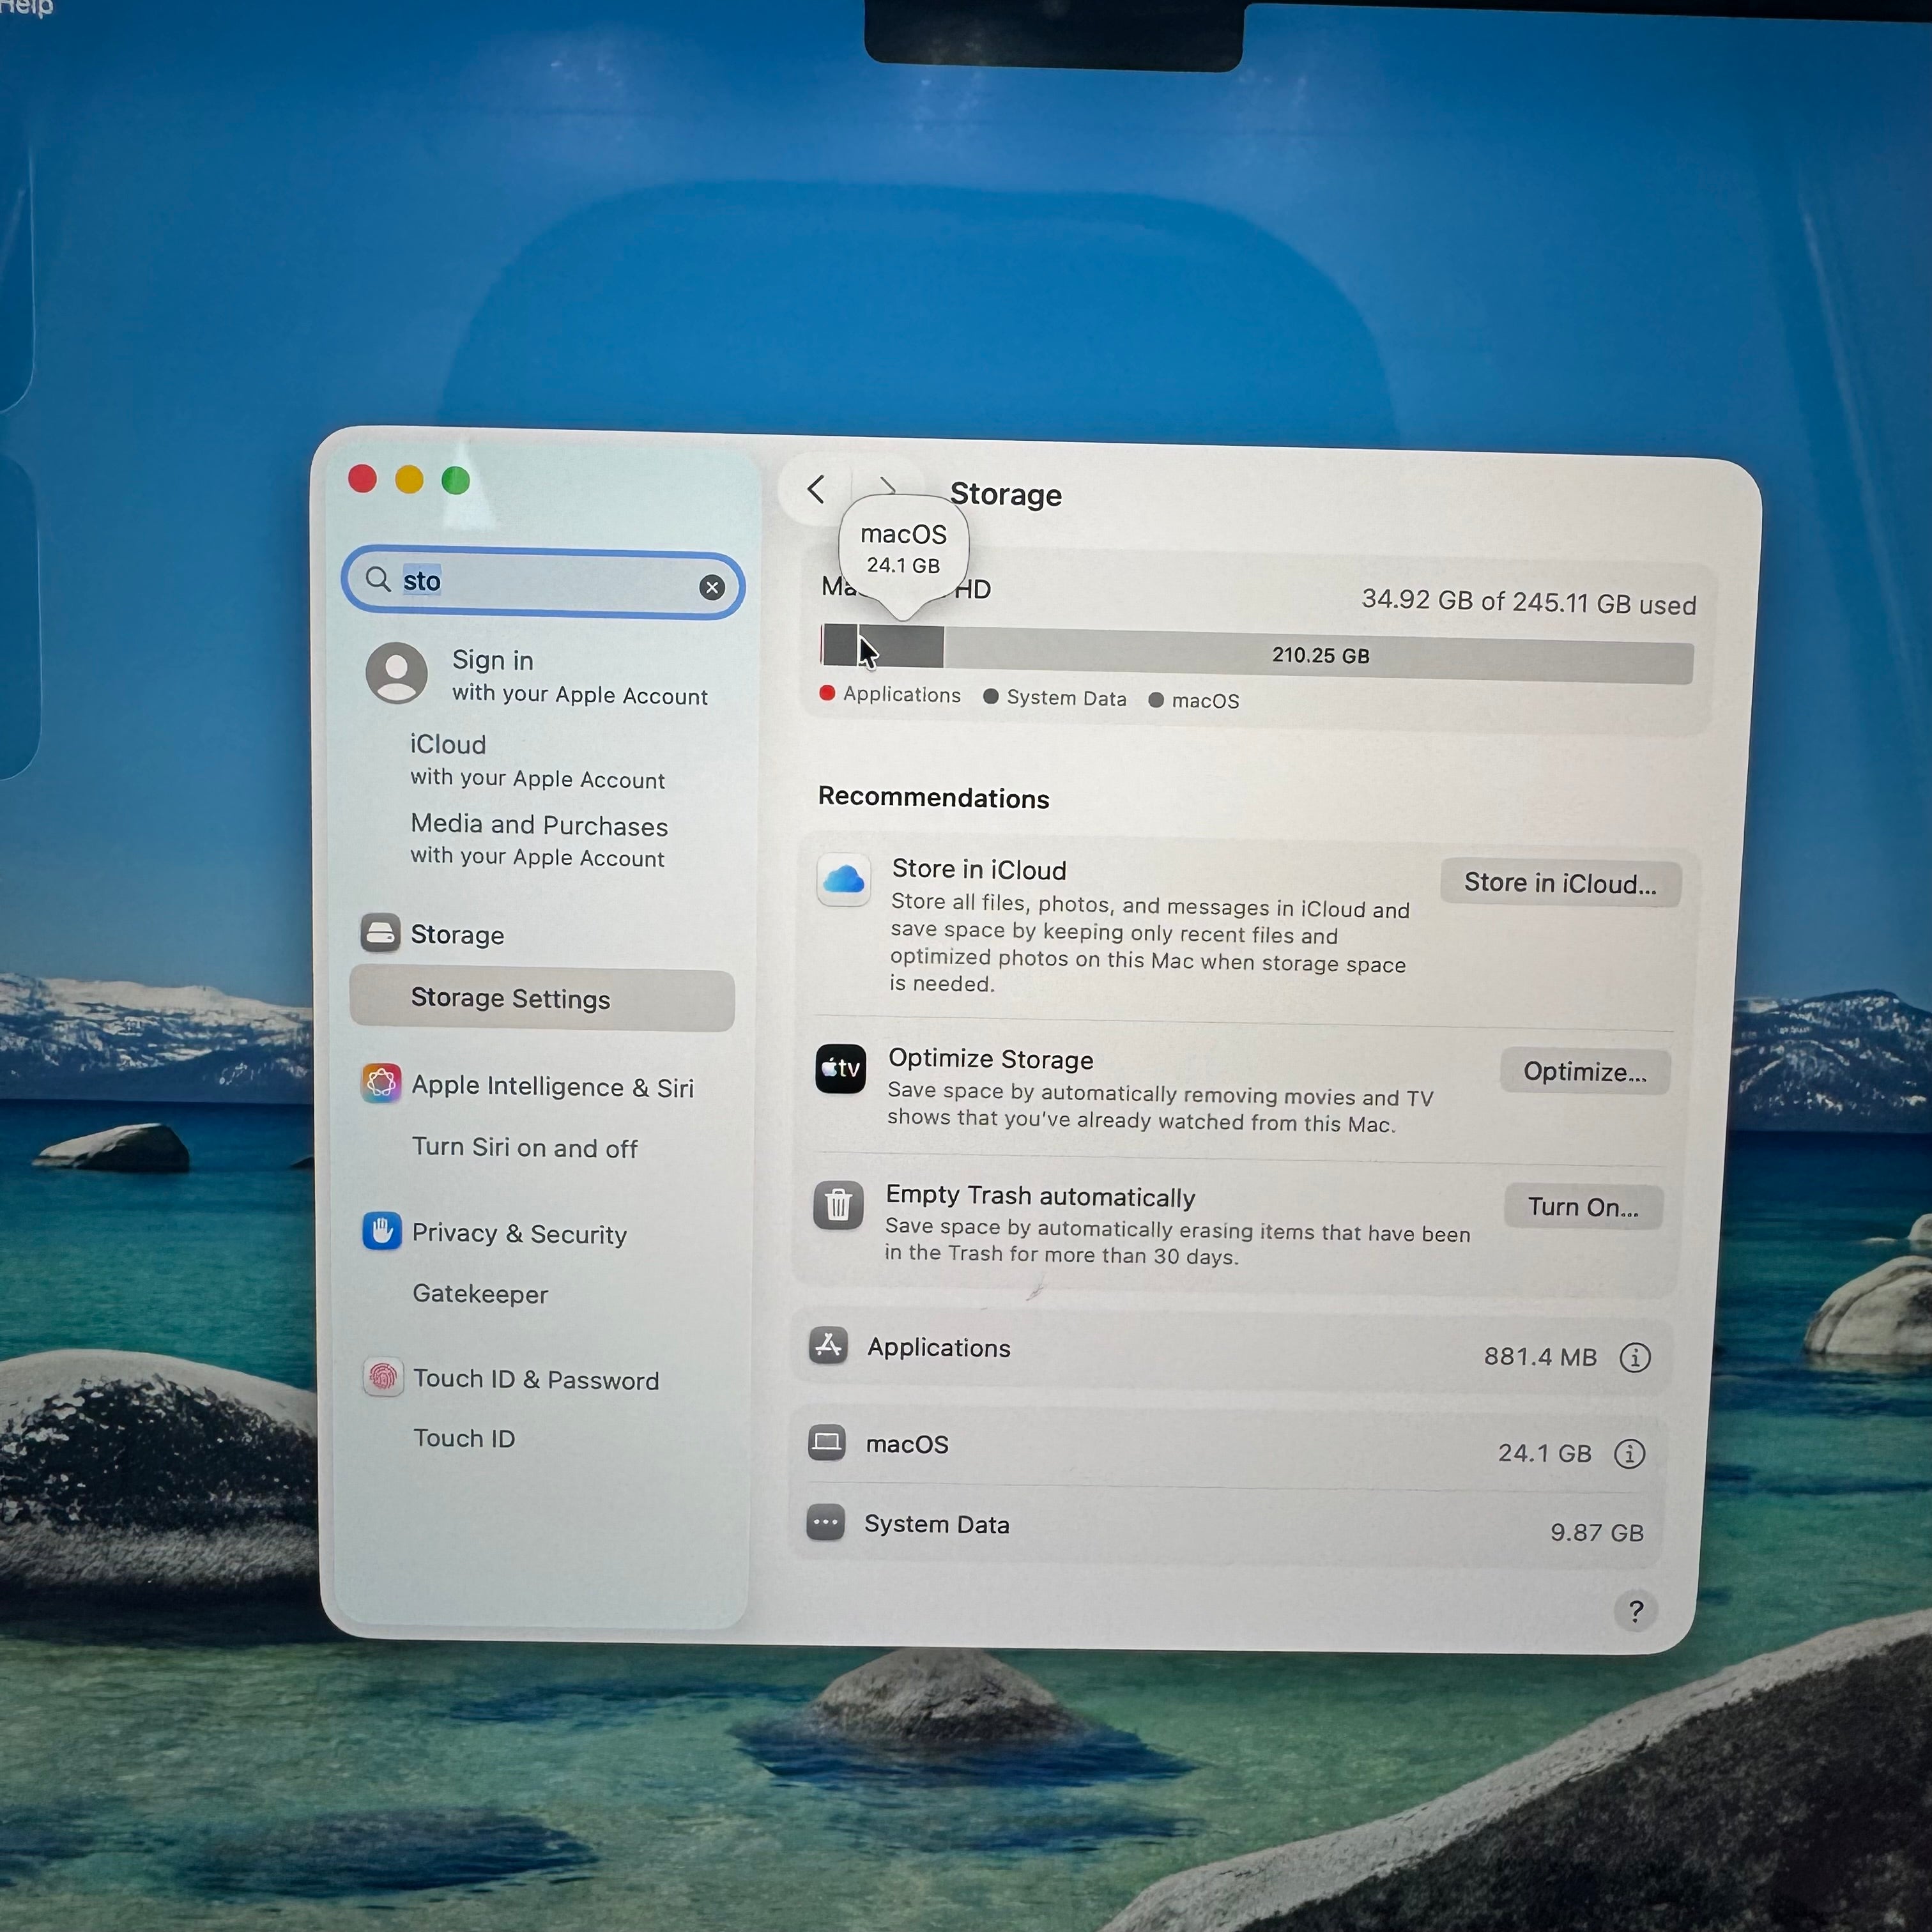Click Turn On... for Empty Trash automatically
Image resolution: width=1932 pixels, height=1932 pixels.
click(x=1583, y=1208)
